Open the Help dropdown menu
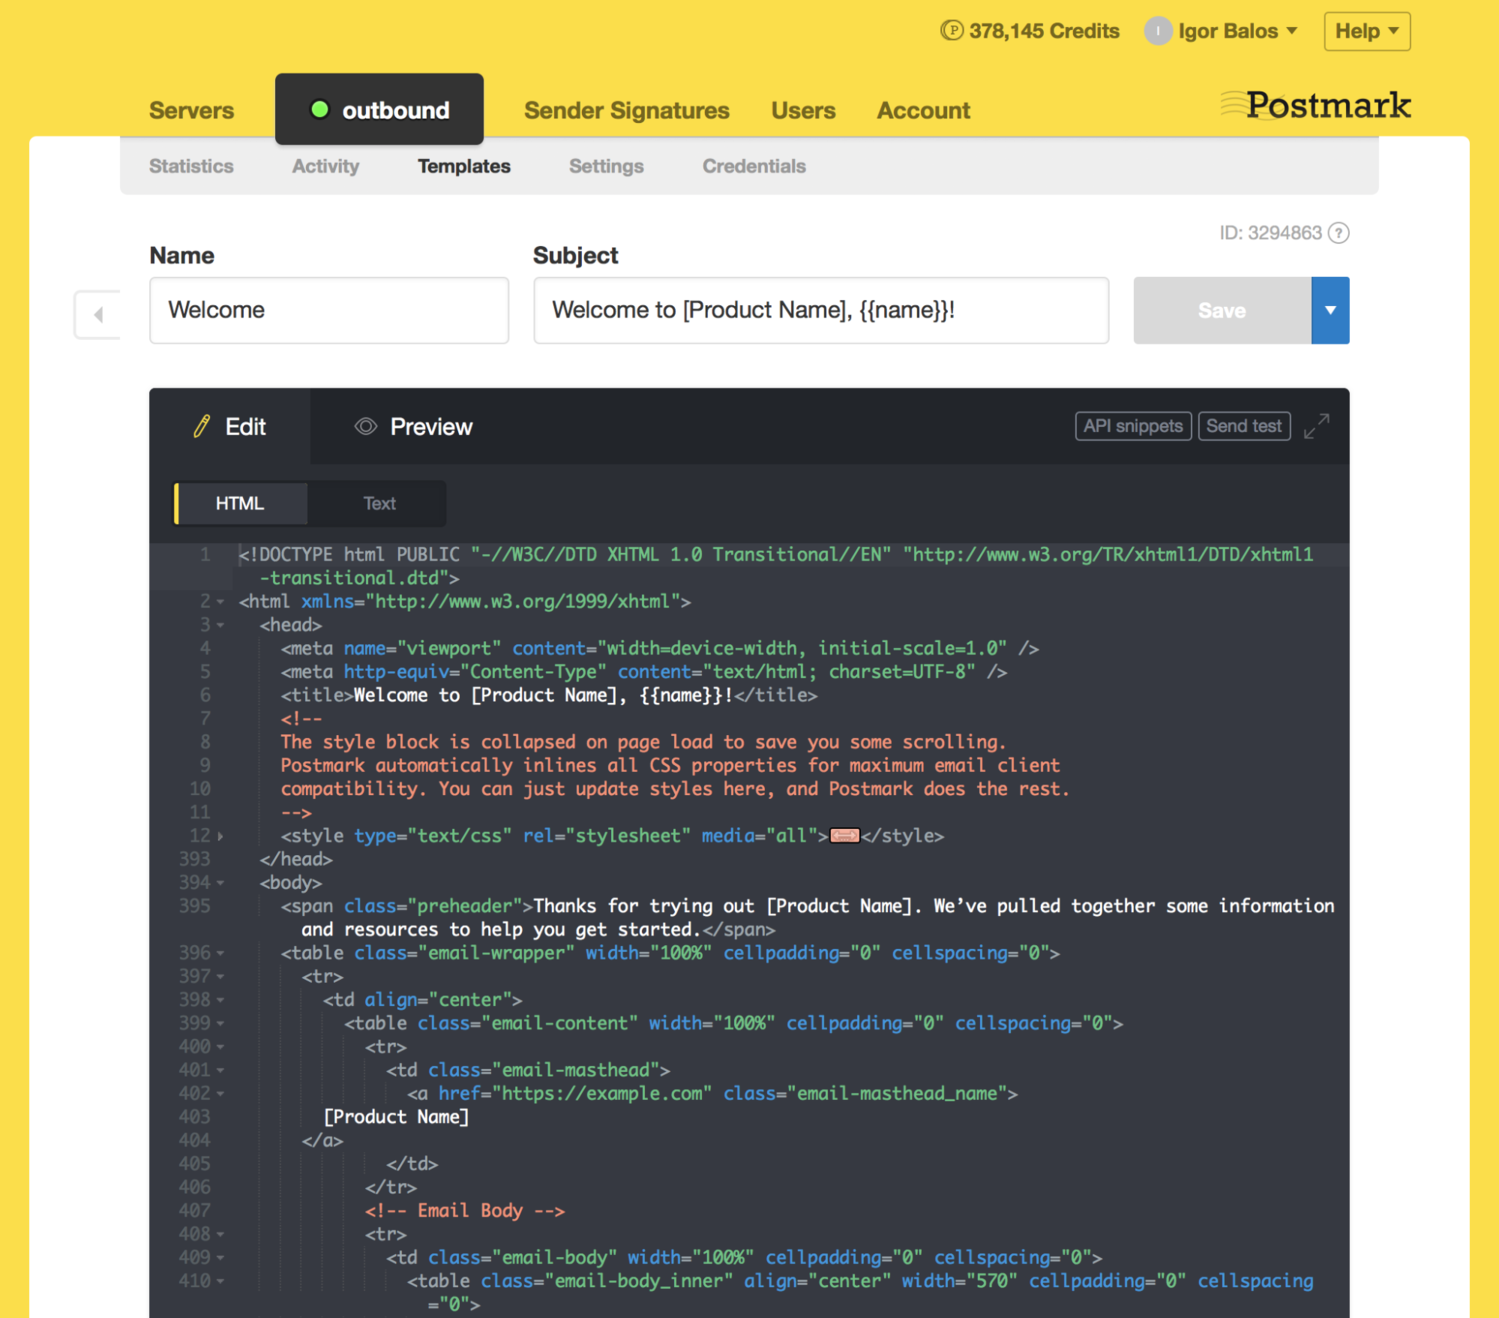 [x=1366, y=31]
